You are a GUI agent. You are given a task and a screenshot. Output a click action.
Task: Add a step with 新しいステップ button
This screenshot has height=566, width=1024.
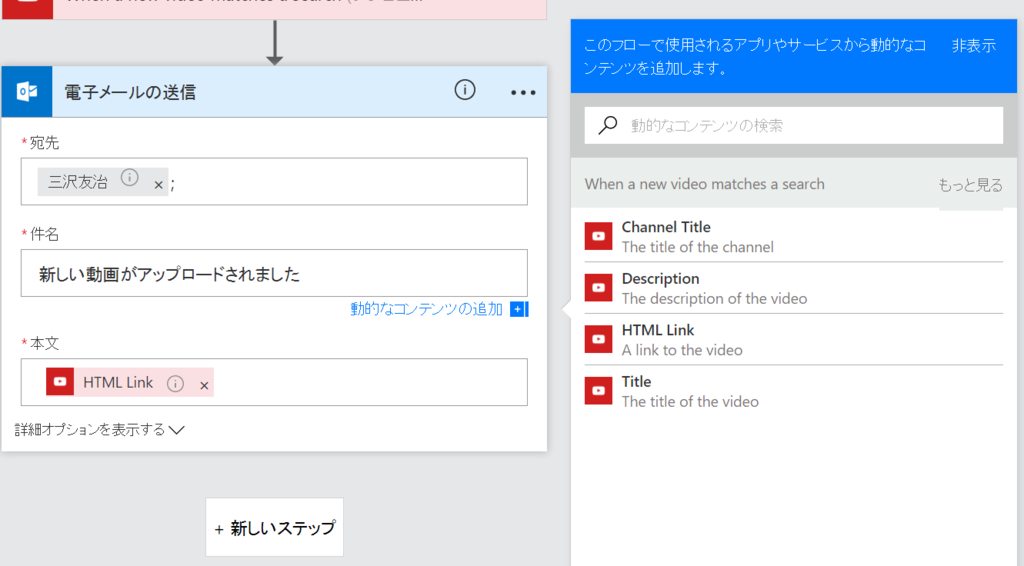coord(274,527)
